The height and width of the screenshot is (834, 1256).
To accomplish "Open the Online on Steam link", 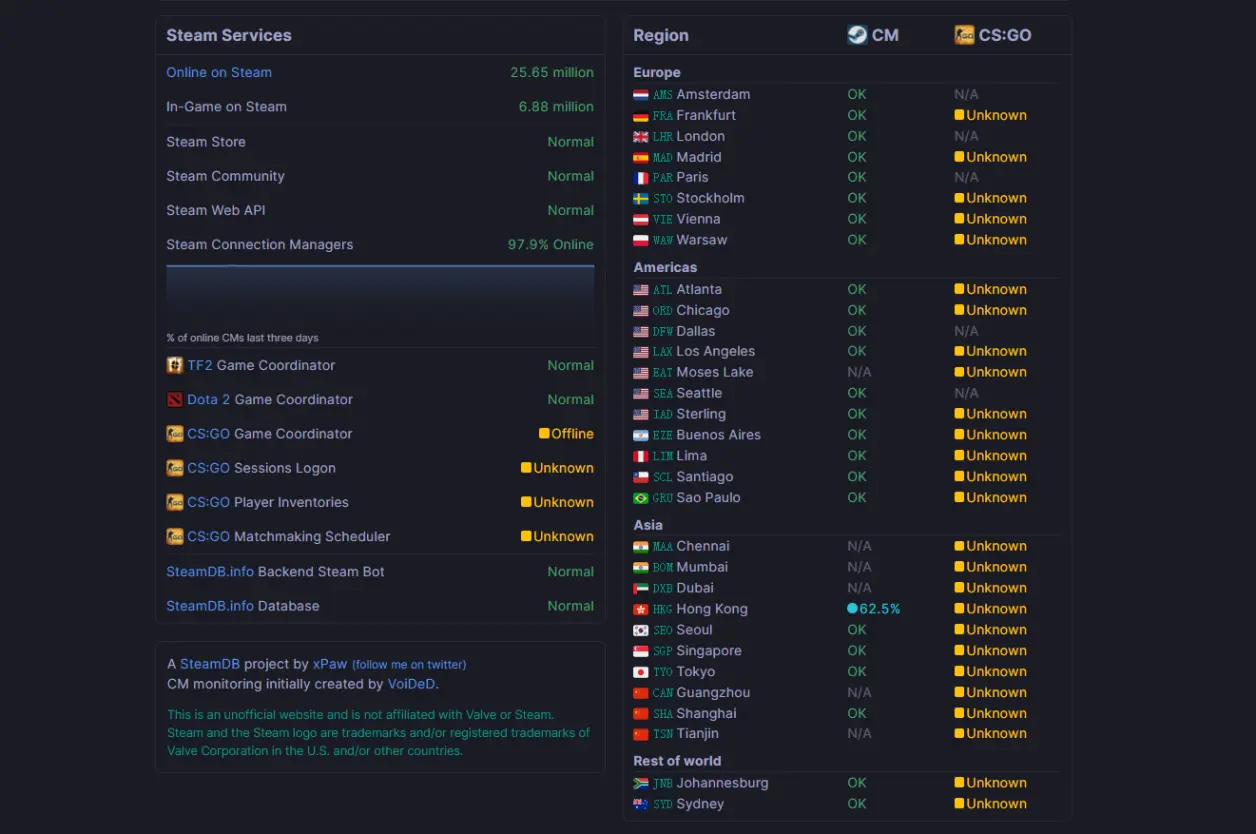I will (x=219, y=72).
